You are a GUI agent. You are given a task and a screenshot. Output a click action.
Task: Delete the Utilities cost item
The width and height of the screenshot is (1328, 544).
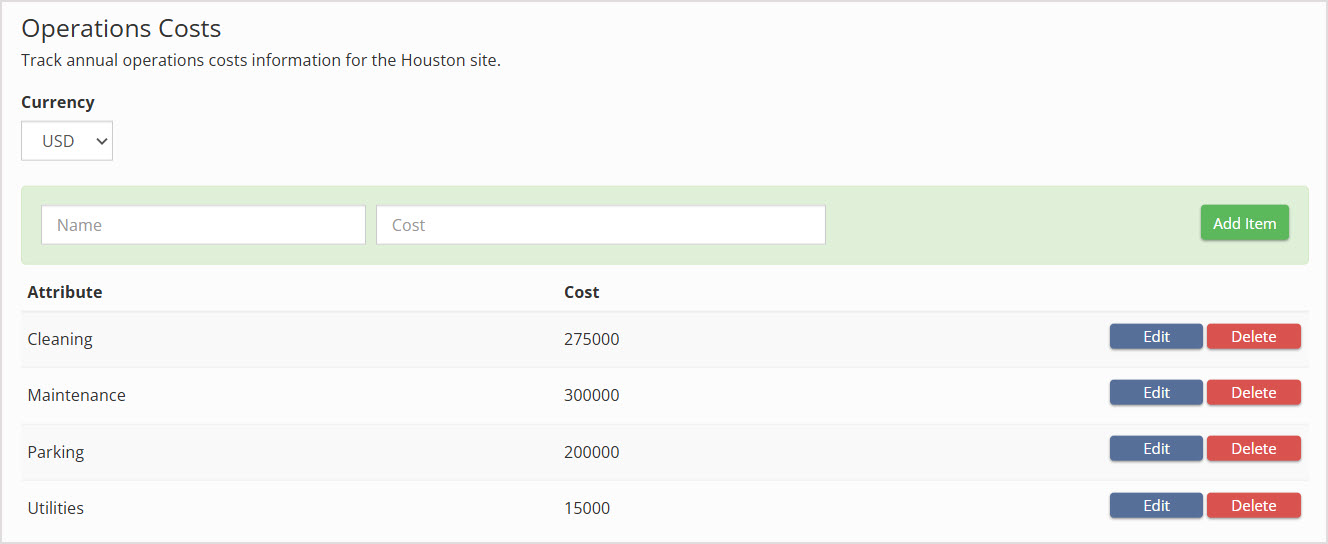tap(1253, 506)
